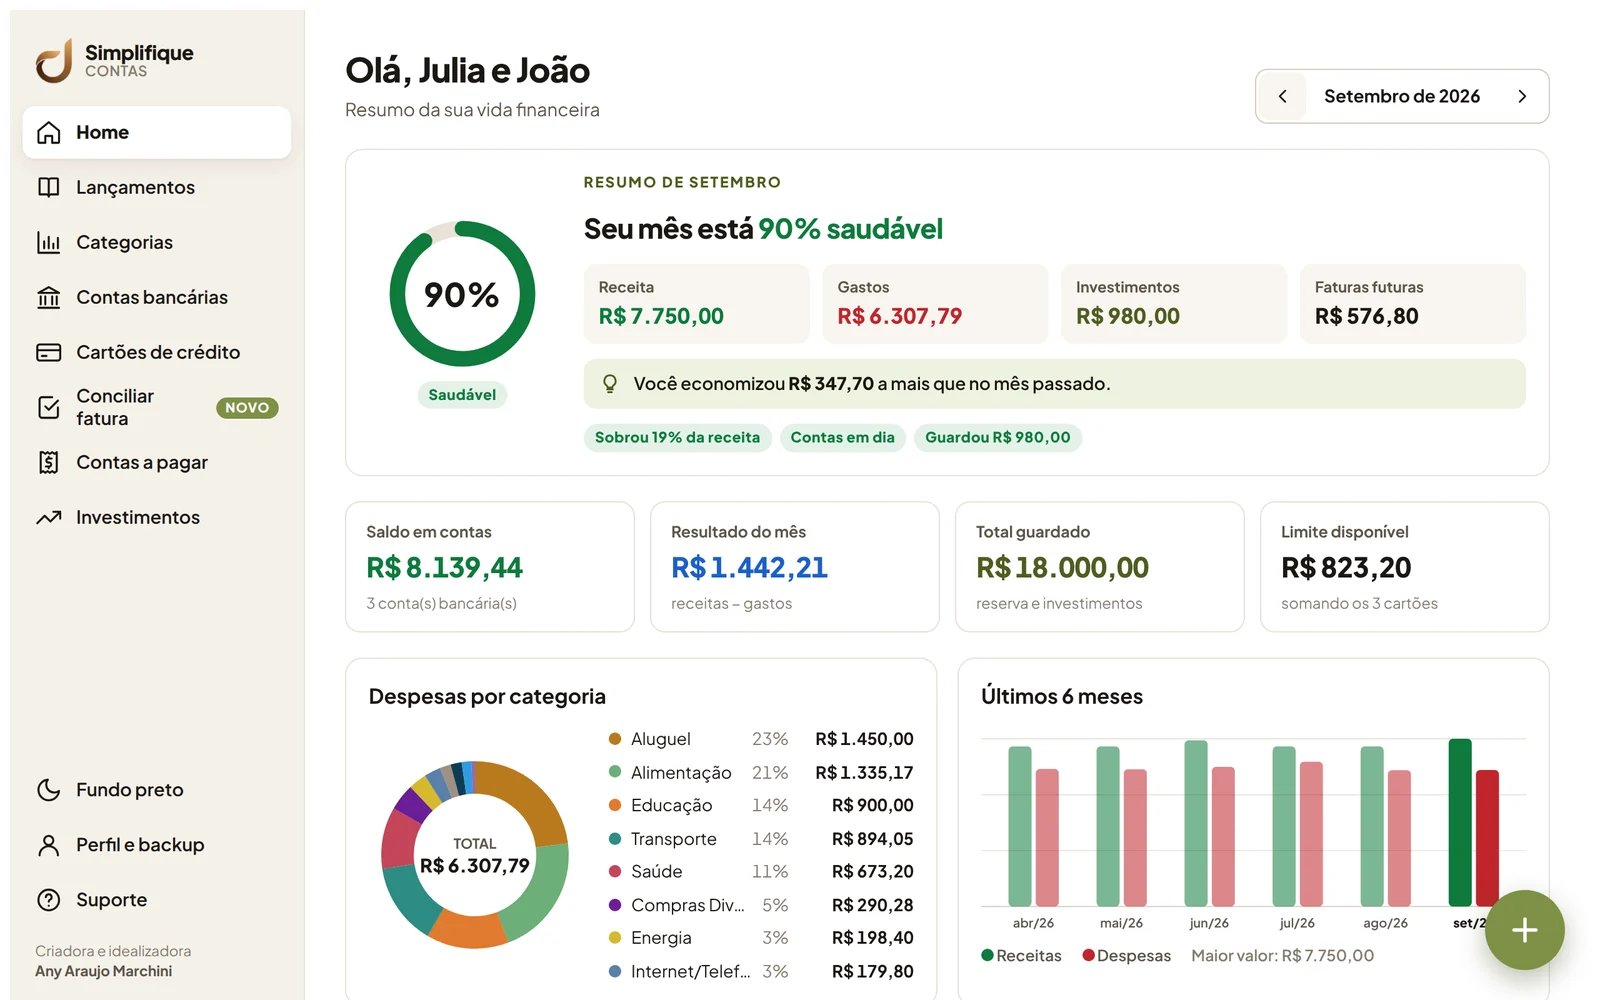The width and height of the screenshot is (1600, 1000).
Task: Click the Sobrou 19% da receita tag
Action: pos(677,438)
